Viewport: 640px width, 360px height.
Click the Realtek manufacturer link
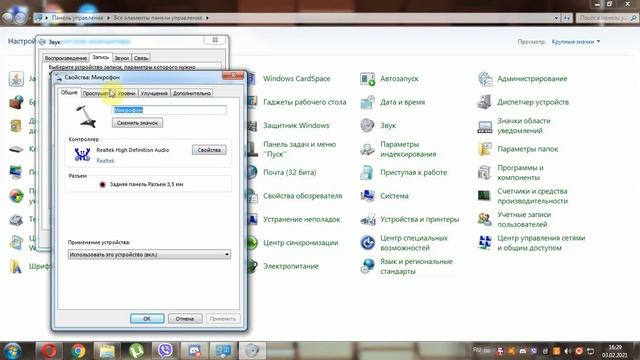pos(105,160)
